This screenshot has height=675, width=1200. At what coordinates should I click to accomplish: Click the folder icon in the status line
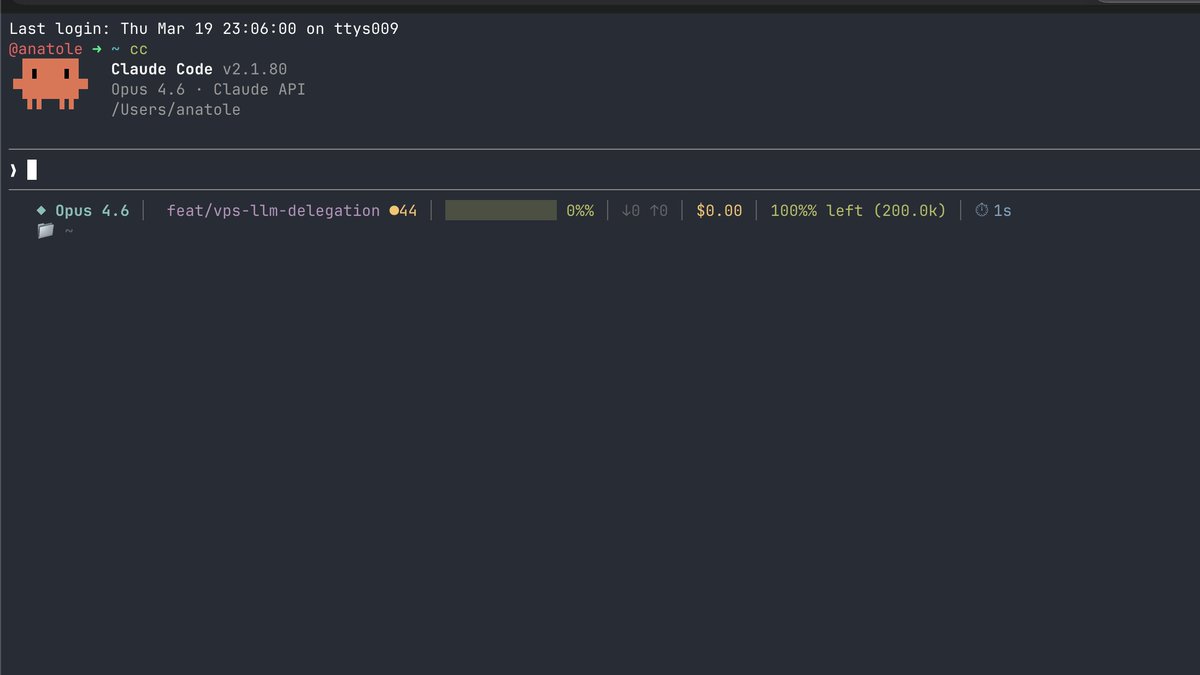point(45,231)
